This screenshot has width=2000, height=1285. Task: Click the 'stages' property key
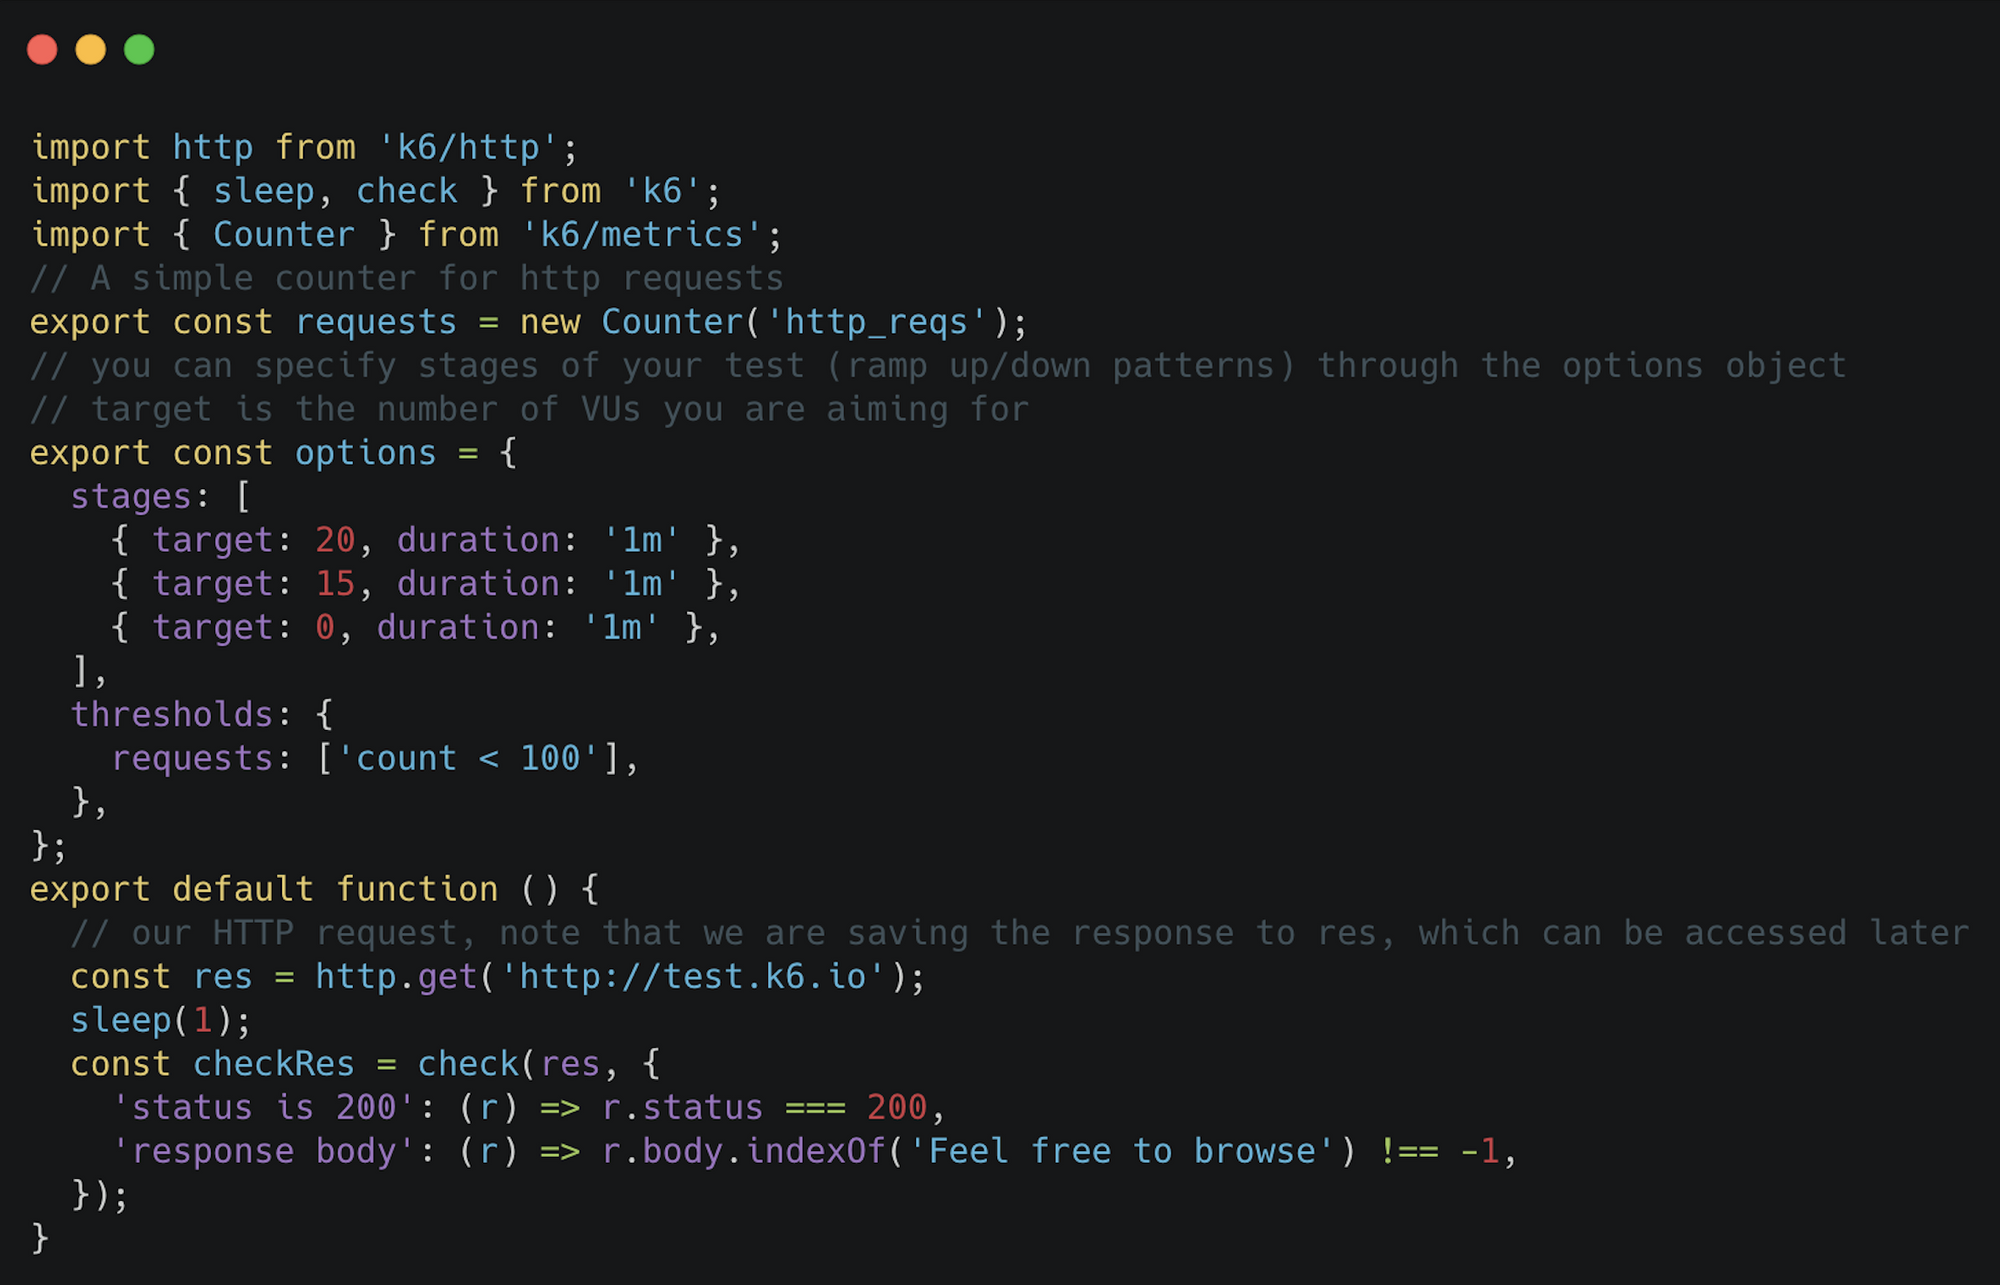131,497
